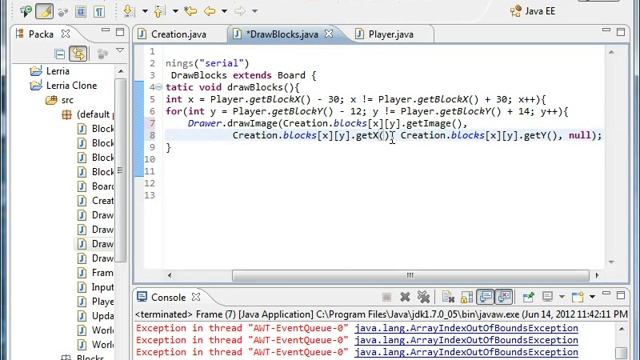Open next annotation dropdown arrow
The image size is (640, 360).
coord(145,11)
